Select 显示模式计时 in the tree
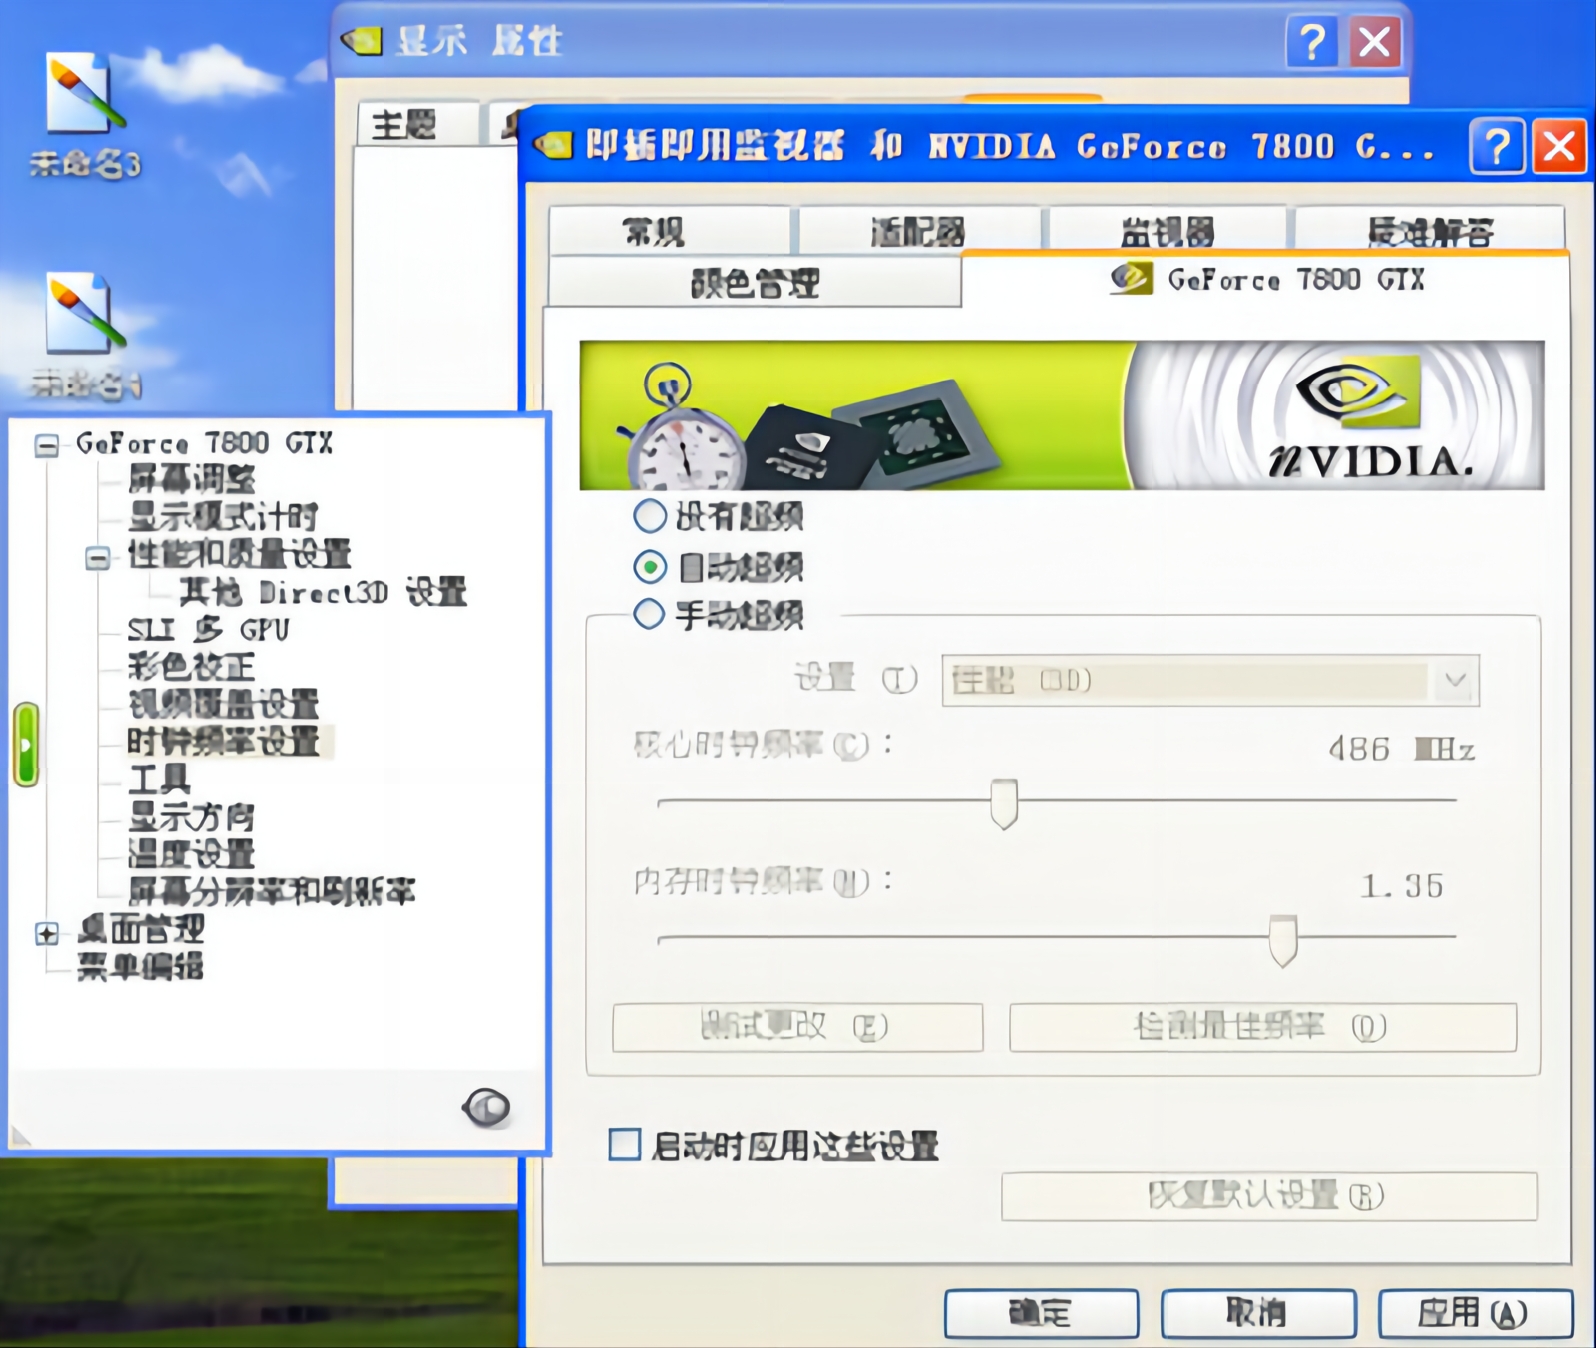This screenshot has height=1348, width=1596. coord(222,516)
